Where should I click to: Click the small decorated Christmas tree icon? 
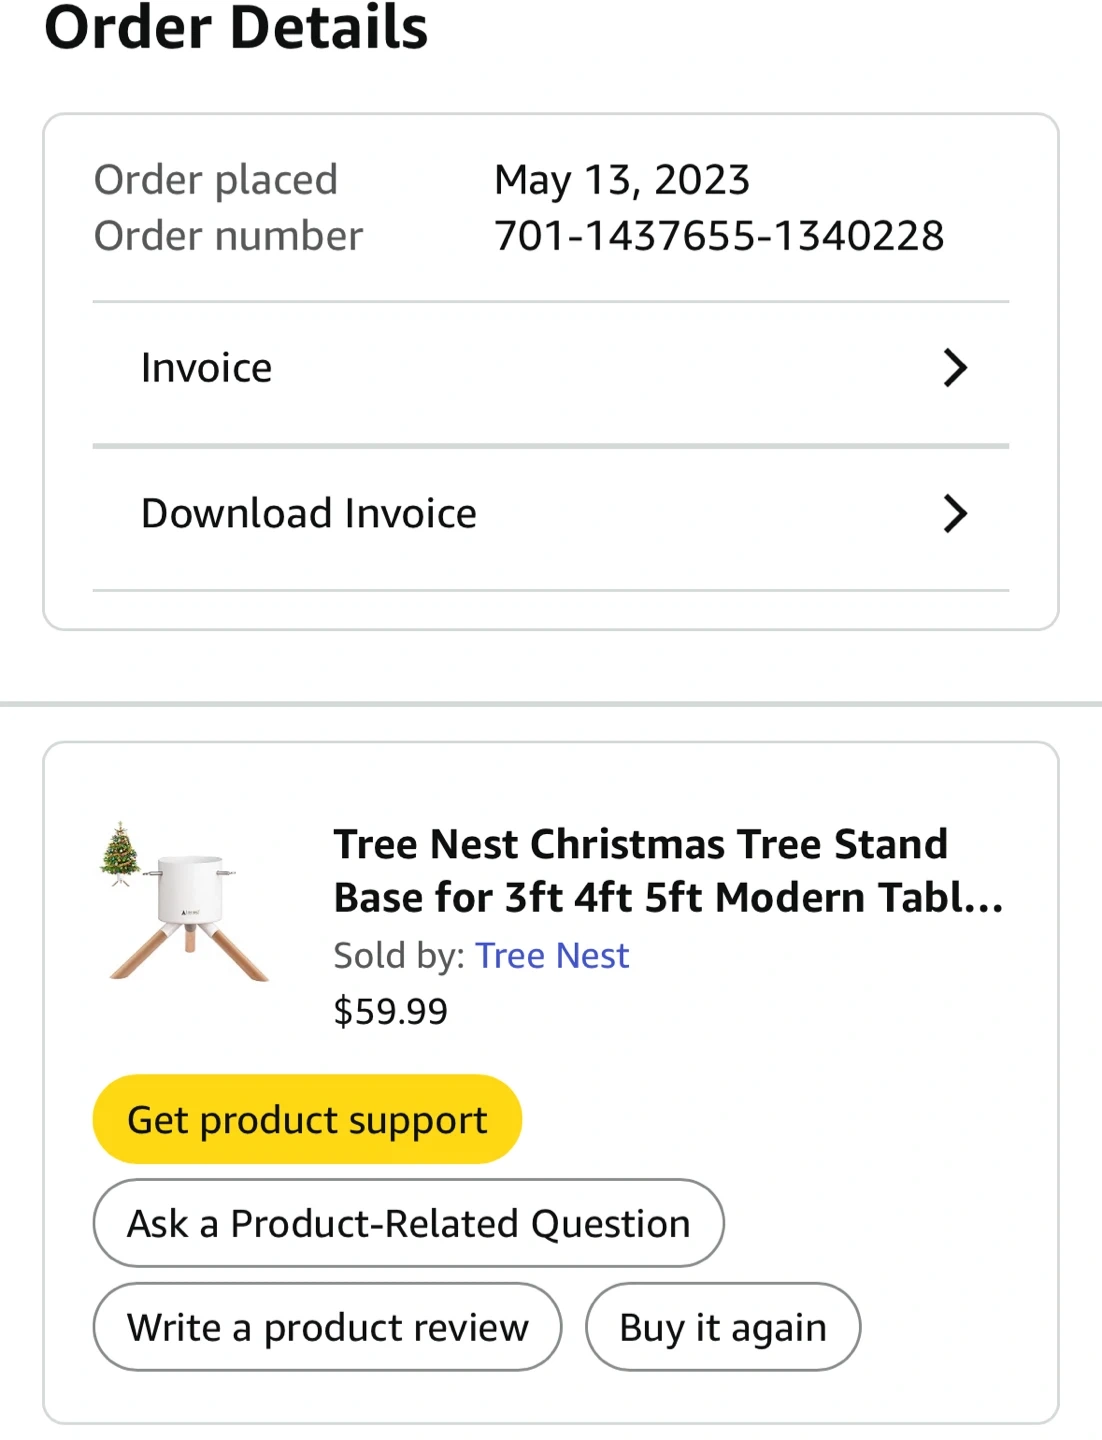120,853
